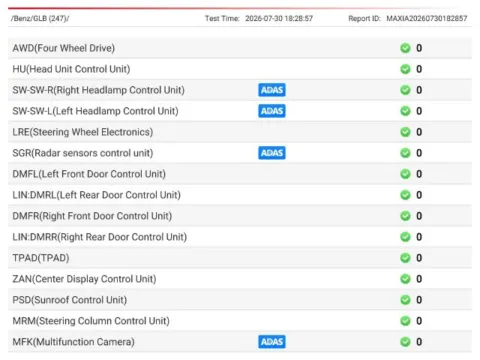Click the ADAS badge for Multifunction Camera

click(x=272, y=342)
